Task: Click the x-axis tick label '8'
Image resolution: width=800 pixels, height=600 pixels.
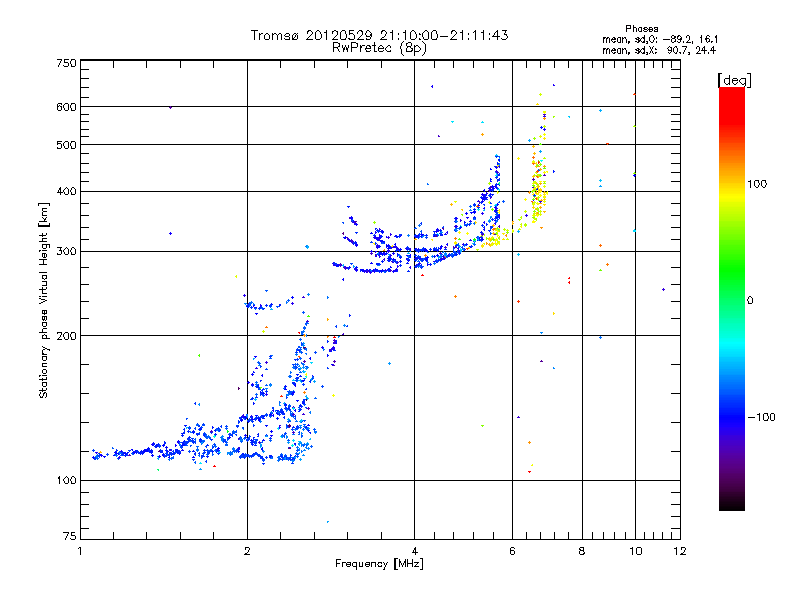Action: tap(582, 551)
